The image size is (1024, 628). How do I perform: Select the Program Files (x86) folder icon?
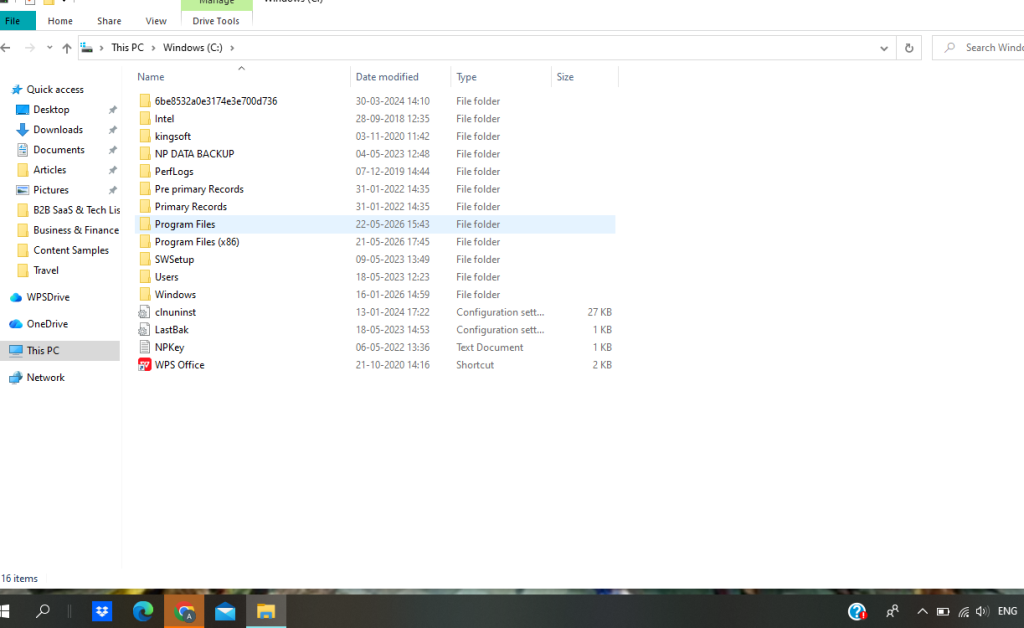(145, 242)
